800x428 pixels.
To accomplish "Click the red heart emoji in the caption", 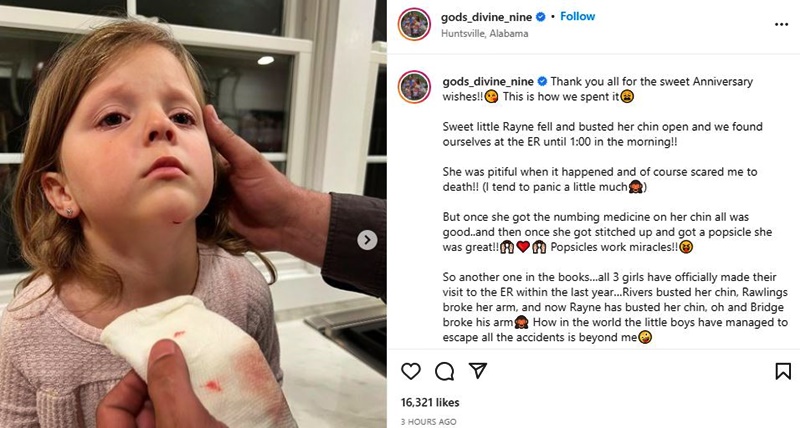I will click(523, 247).
